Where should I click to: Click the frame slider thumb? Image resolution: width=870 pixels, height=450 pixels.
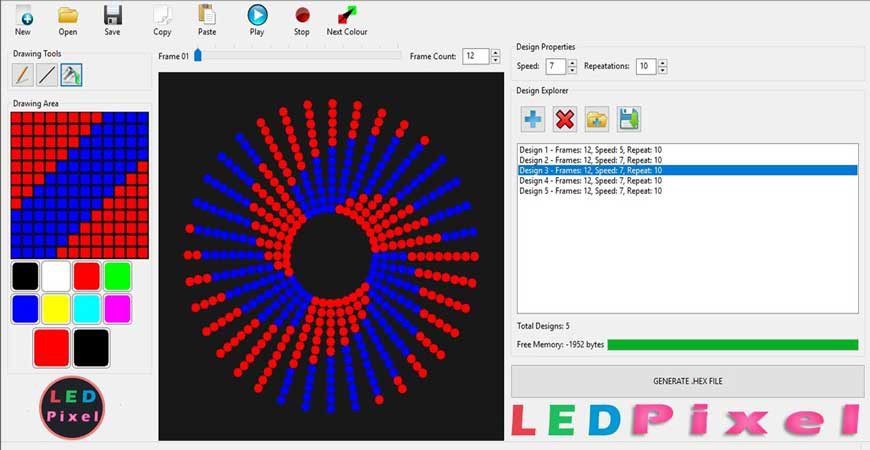point(198,55)
